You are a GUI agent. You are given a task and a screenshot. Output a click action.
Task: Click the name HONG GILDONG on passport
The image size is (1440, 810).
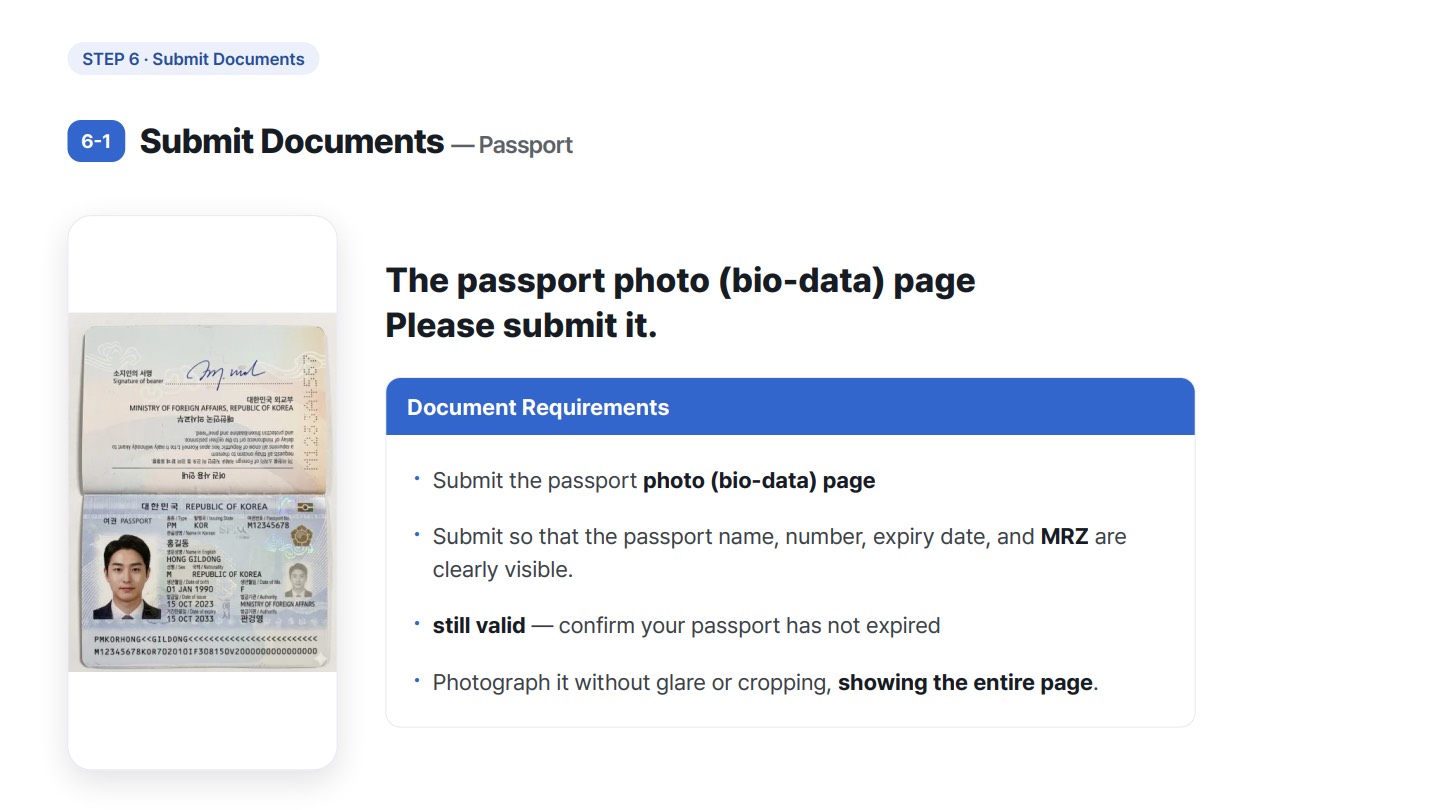[194, 559]
